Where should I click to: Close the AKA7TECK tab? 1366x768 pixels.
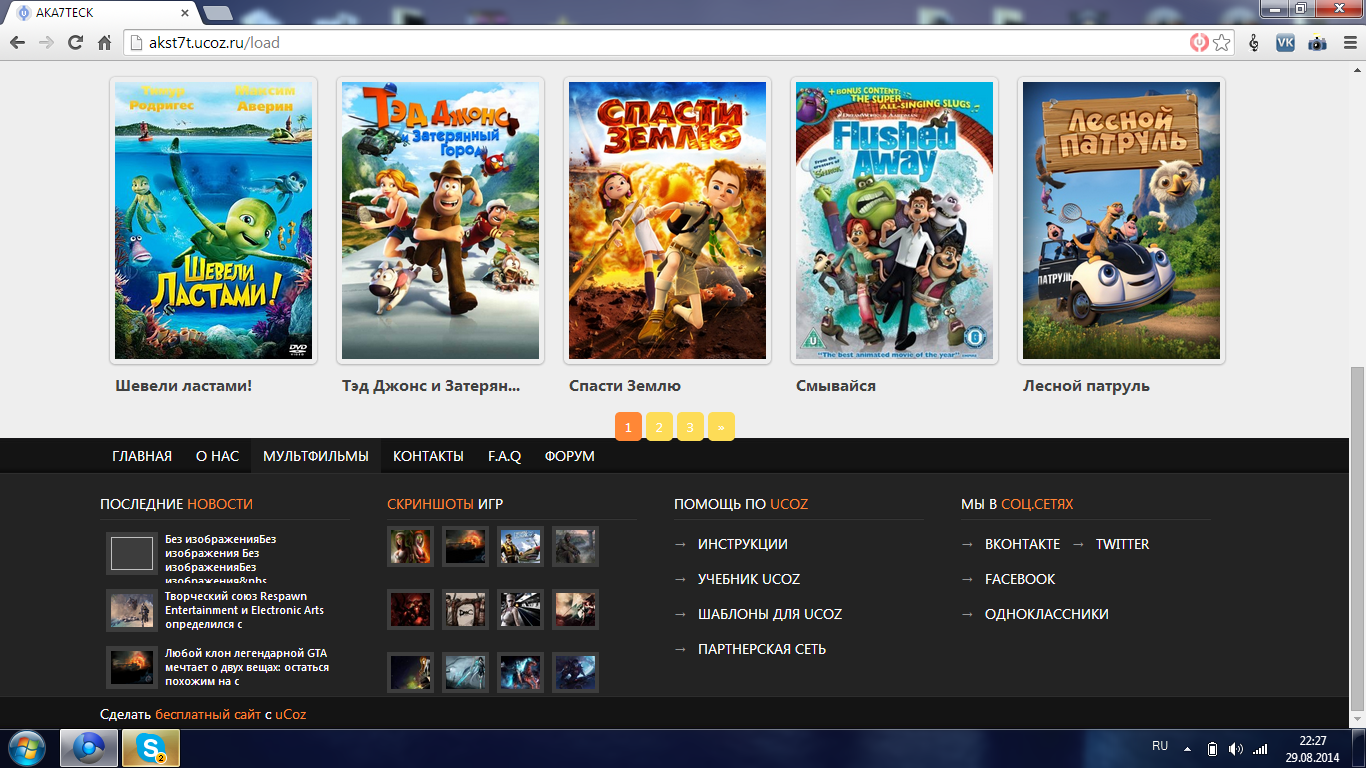(183, 13)
